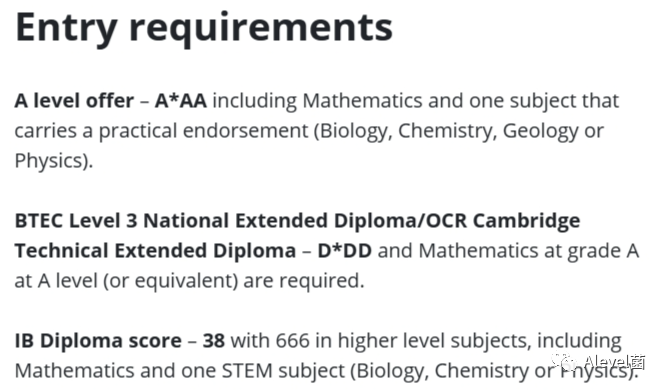Click the word Physics in first paragraph
The width and height of the screenshot is (667, 391).
coord(48,161)
